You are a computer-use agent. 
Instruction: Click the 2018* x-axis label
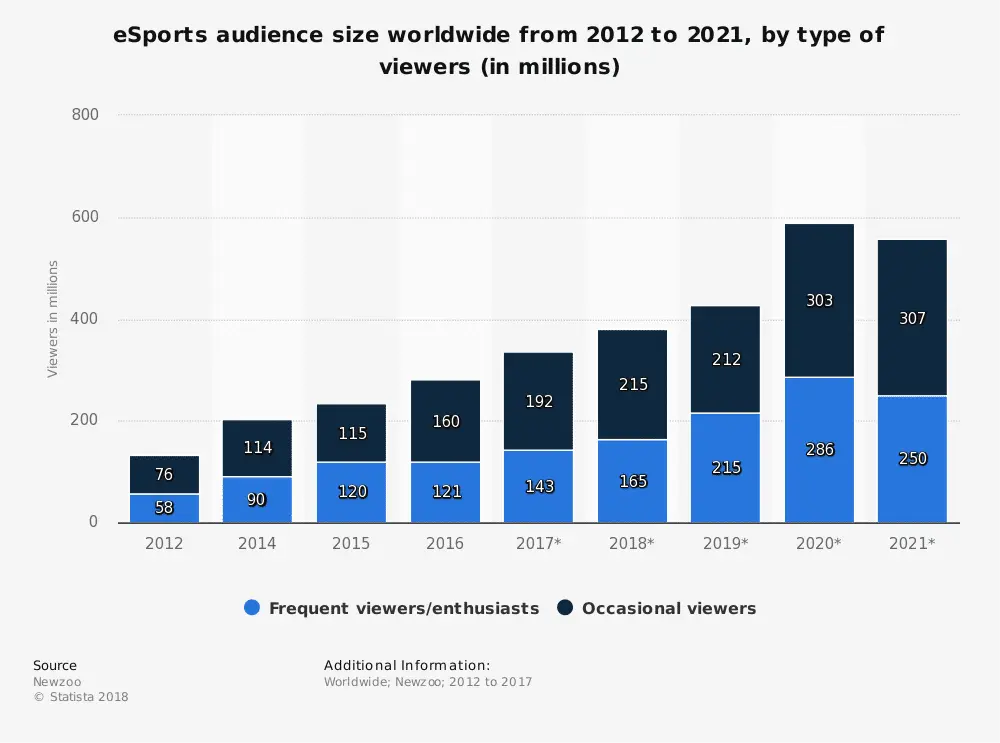(x=631, y=543)
